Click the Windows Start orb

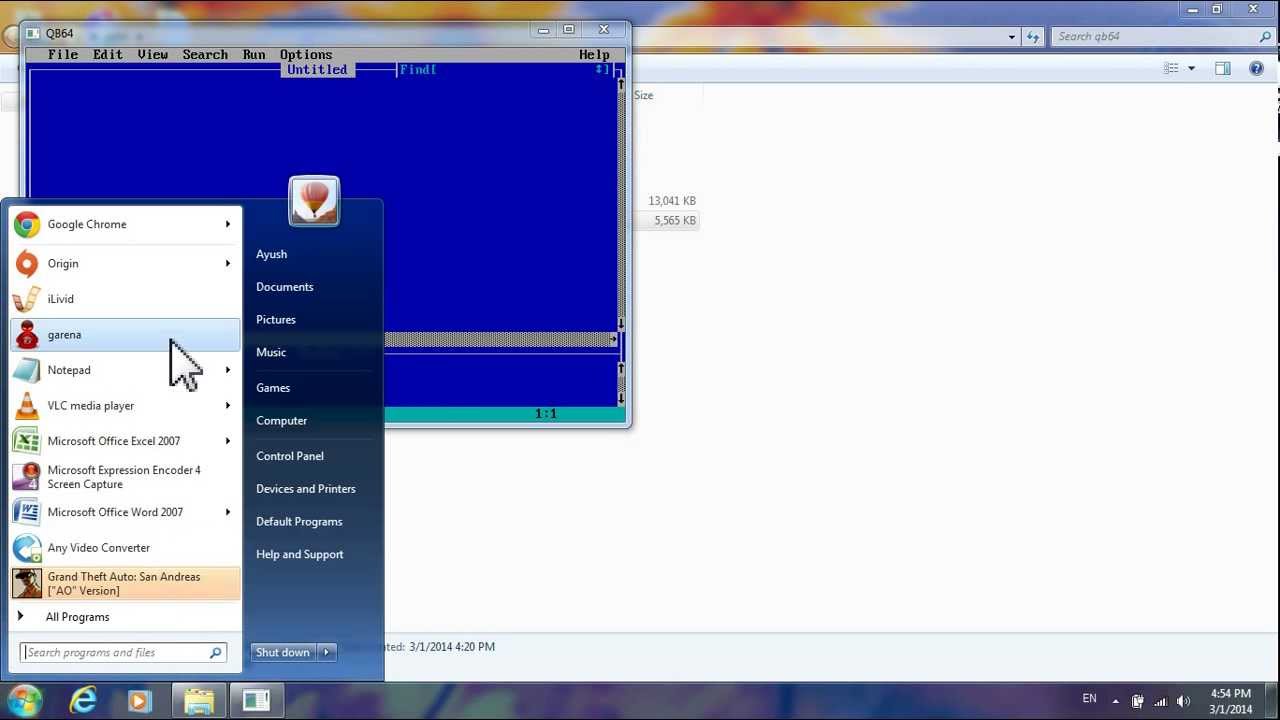25,700
